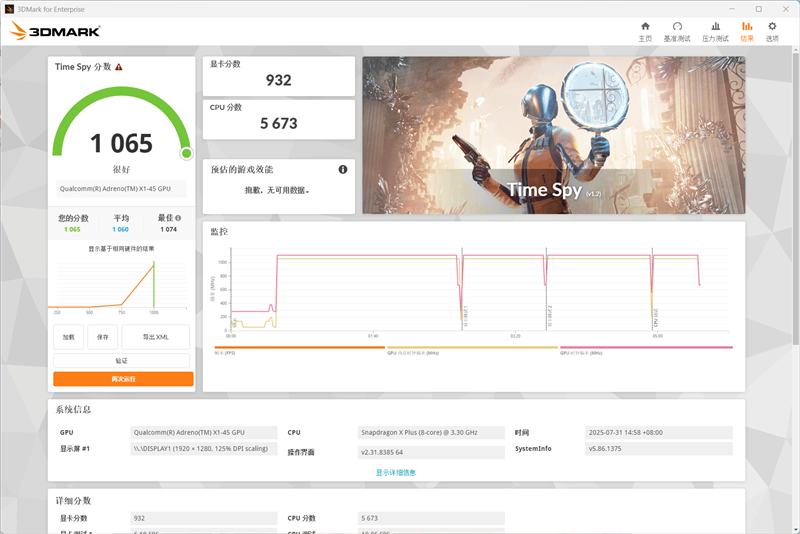Screen dimensions: 800x534
Task: Open the 基准测试 benchmarks tab
Action: (x=677, y=32)
